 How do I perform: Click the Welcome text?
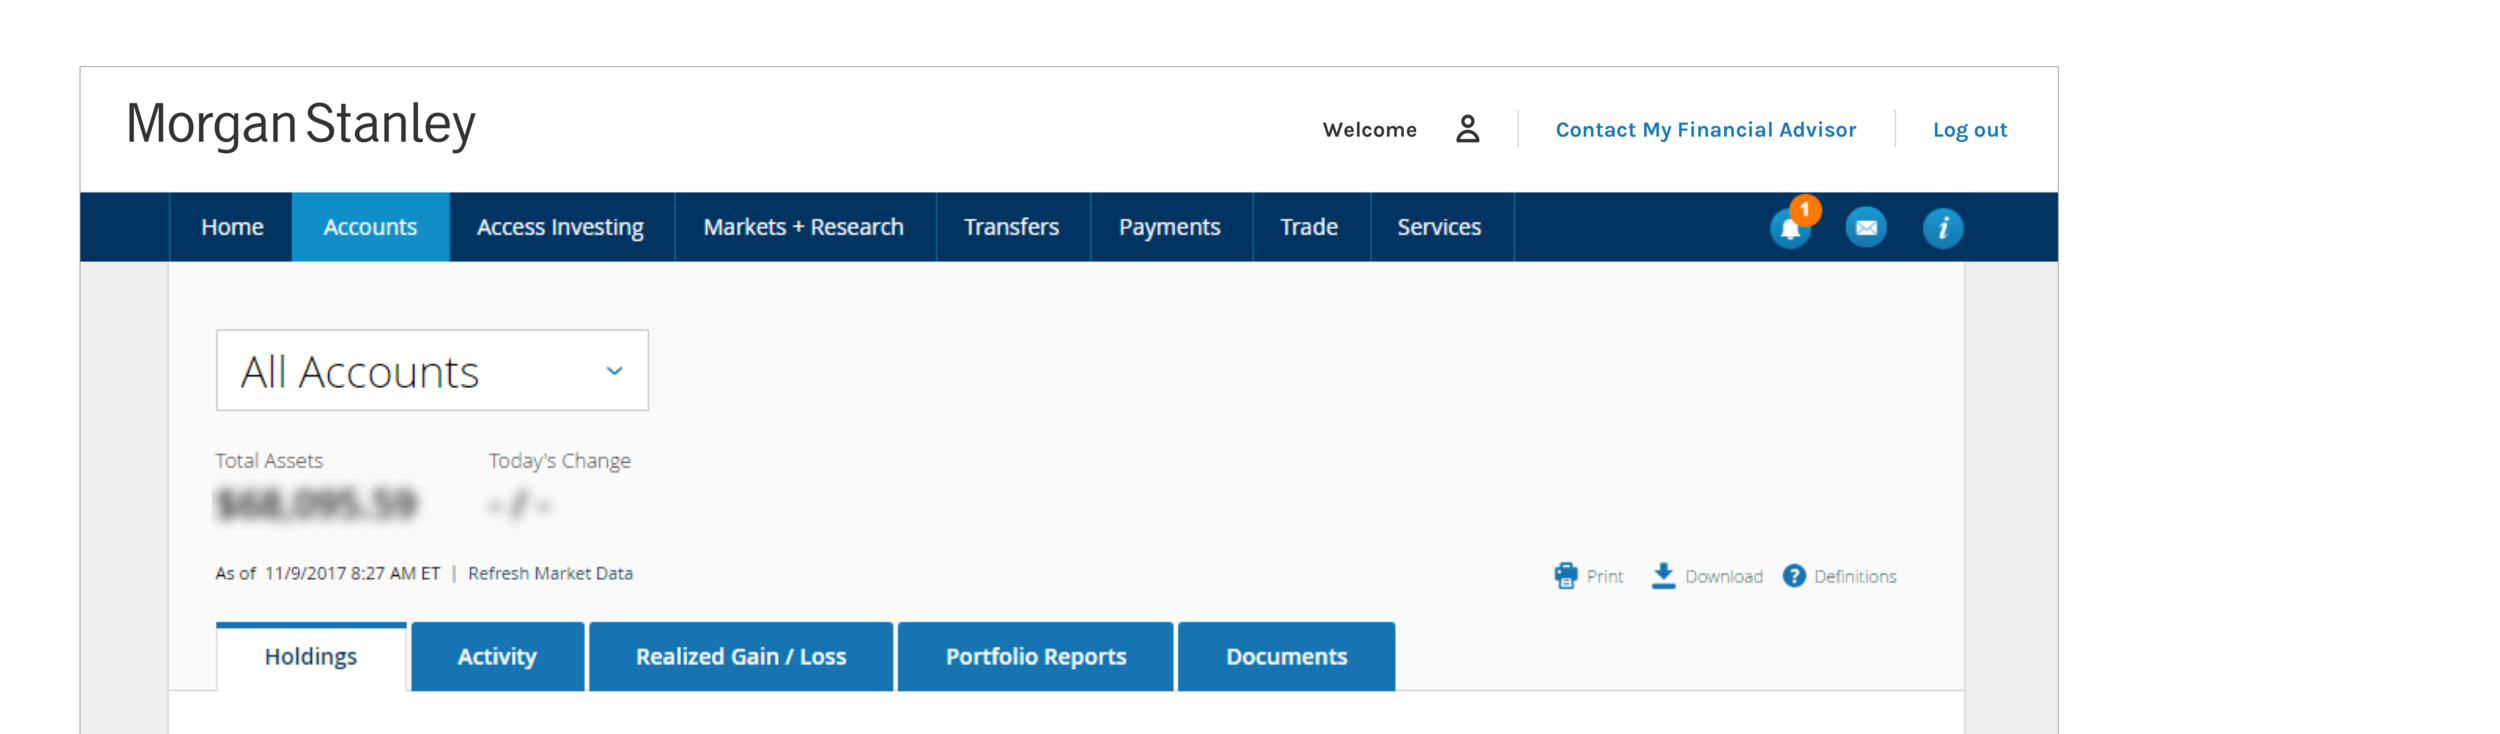(1369, 130)
